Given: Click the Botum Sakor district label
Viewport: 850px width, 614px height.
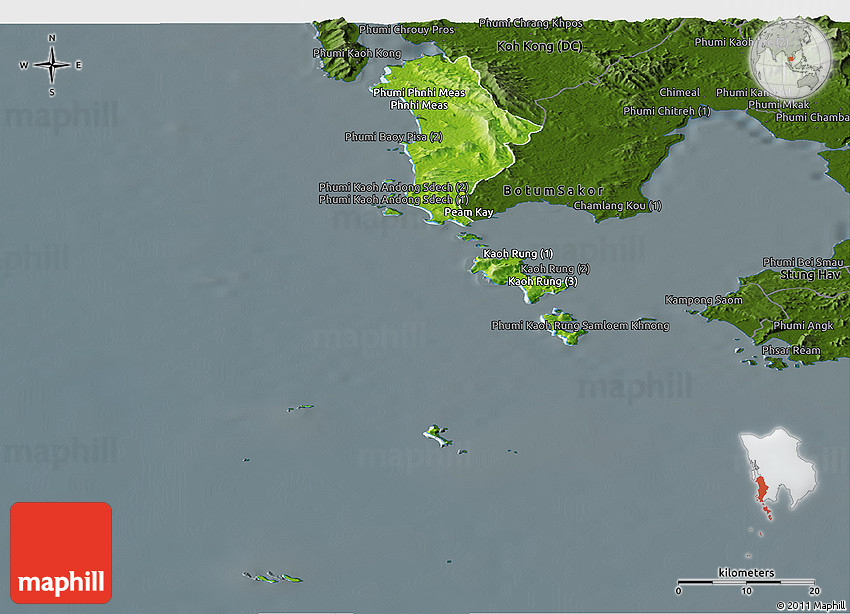Looking at the screenshot, I should coord(553,190).
